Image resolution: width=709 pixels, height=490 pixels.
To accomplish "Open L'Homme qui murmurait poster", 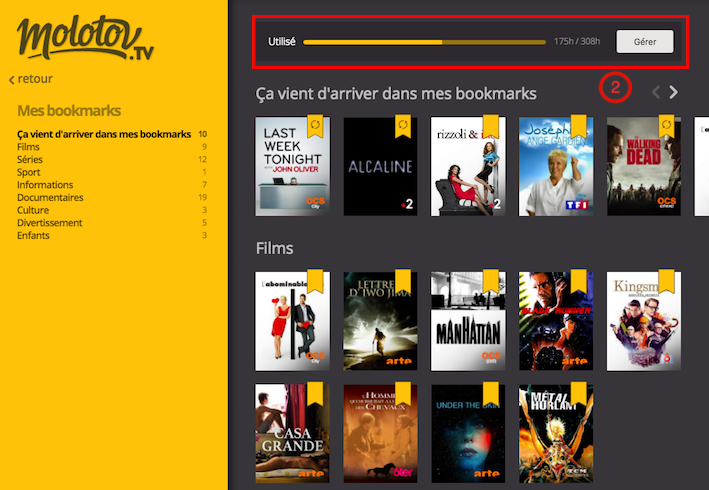I will (x=380, y=433).
